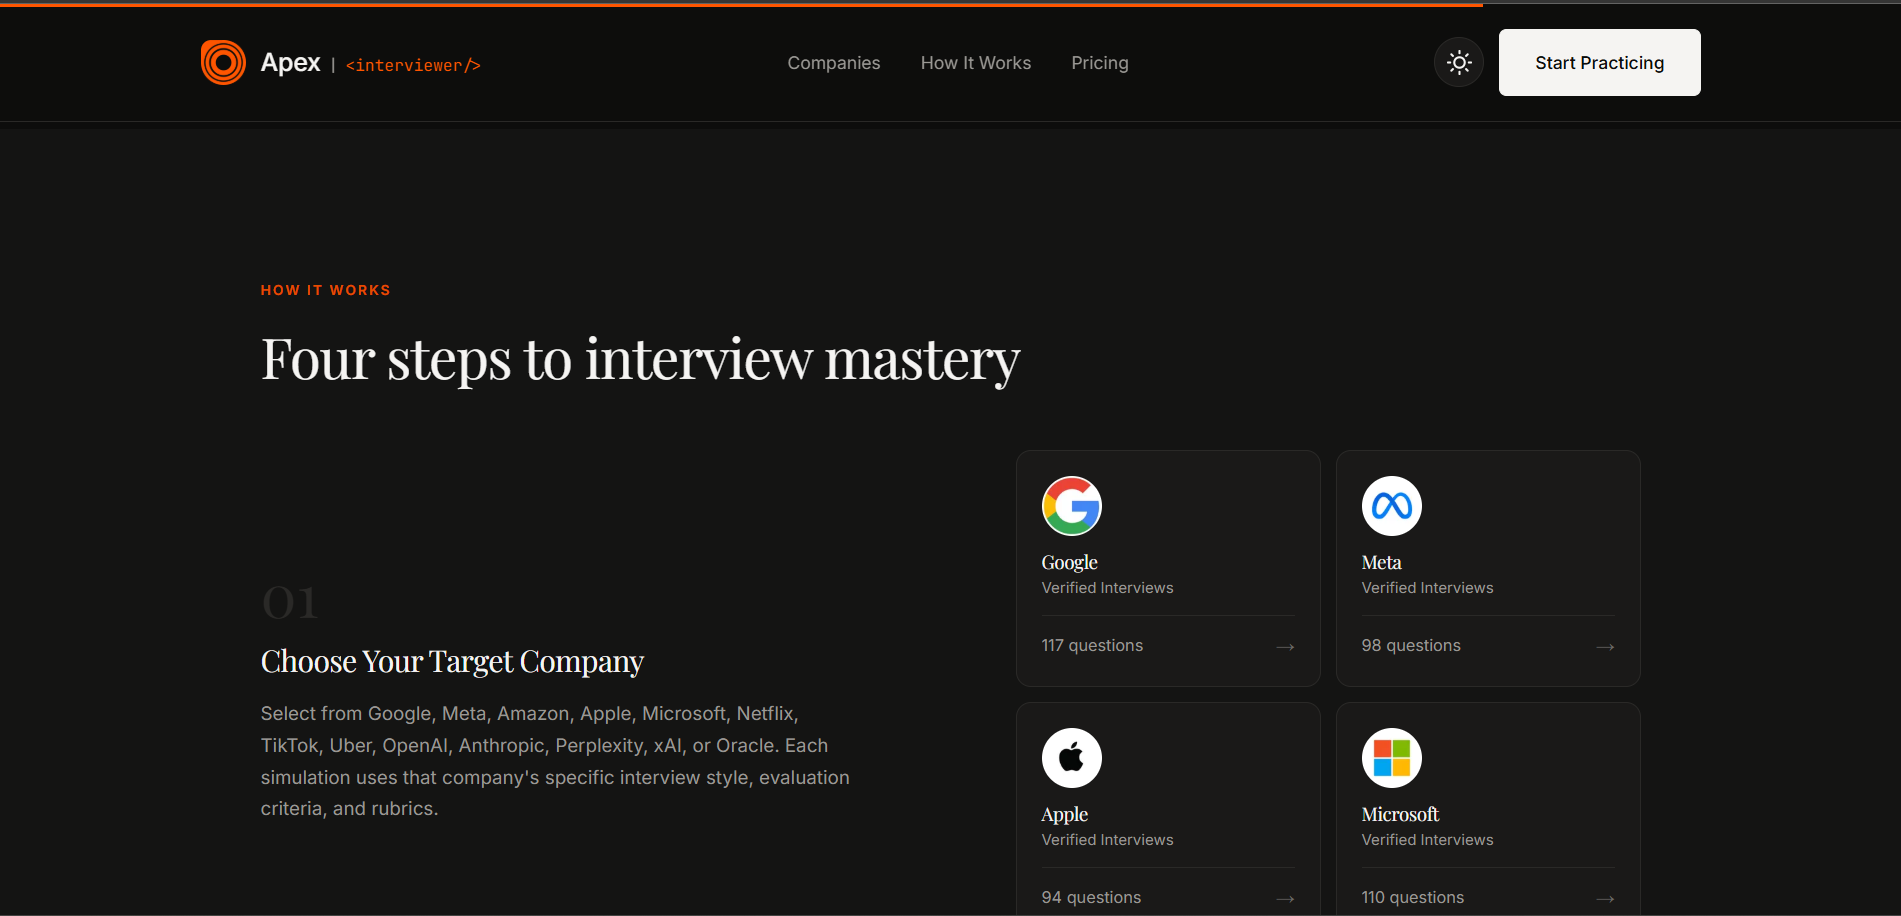Click the arrow beside 117 questions

pyautogui.click(x=1285, y=647)
